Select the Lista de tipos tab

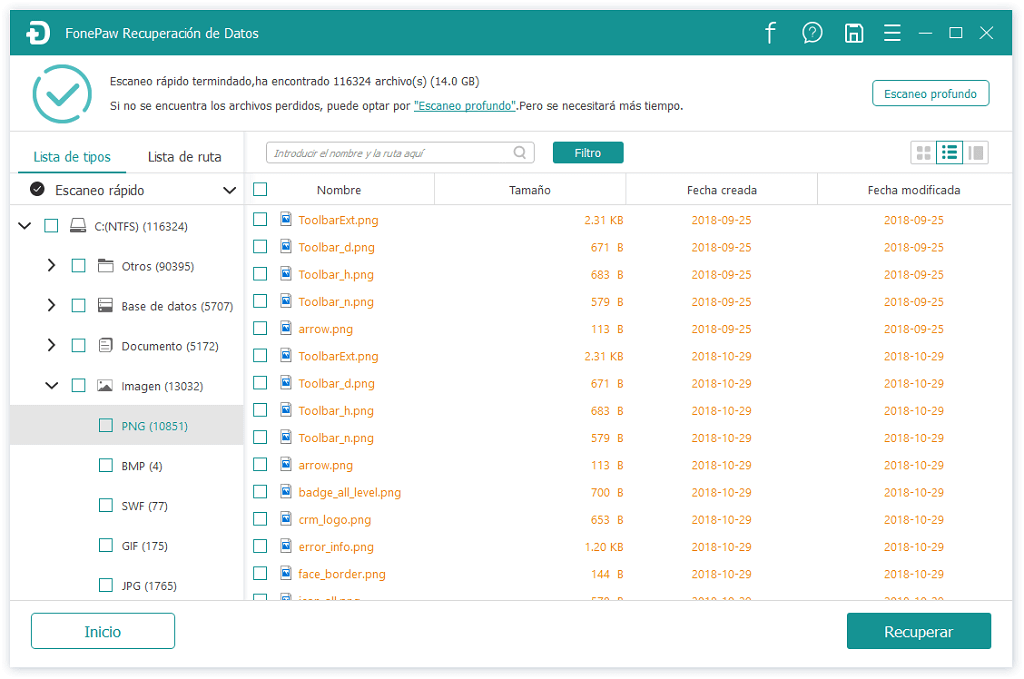[72, 157]
